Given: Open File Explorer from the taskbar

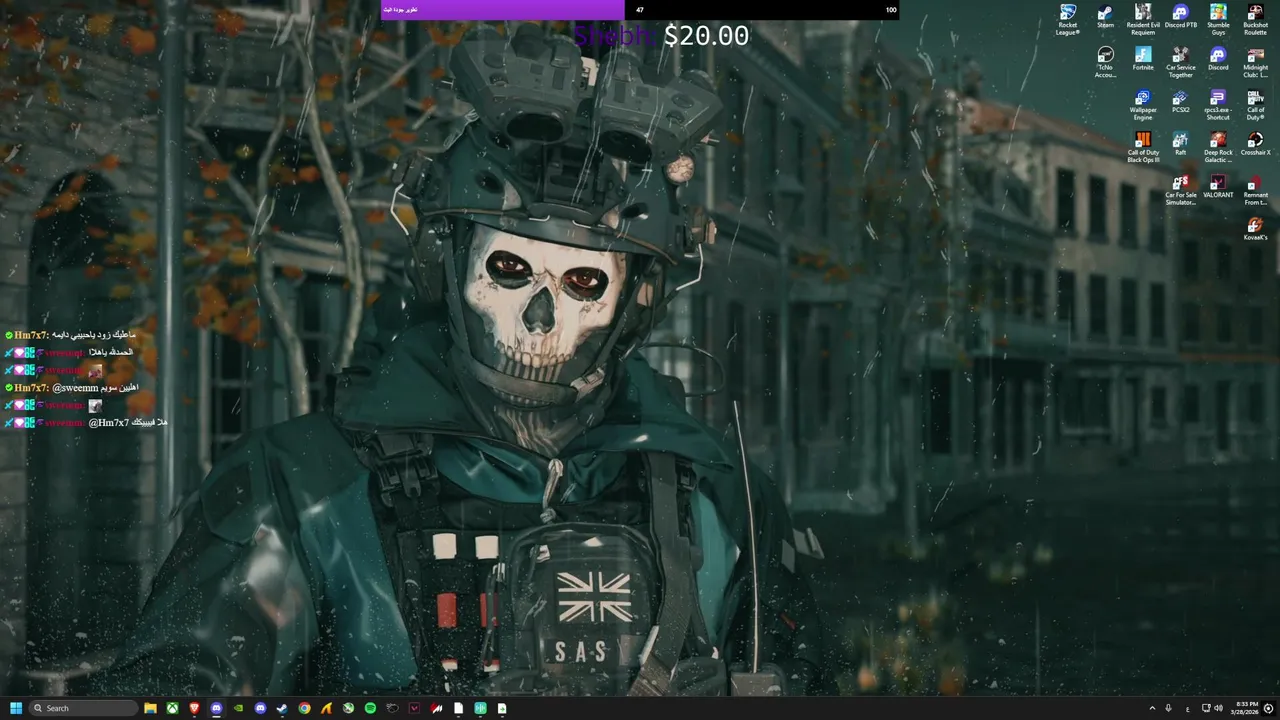Looking at the screenshot, I should (x=150, y=708).
